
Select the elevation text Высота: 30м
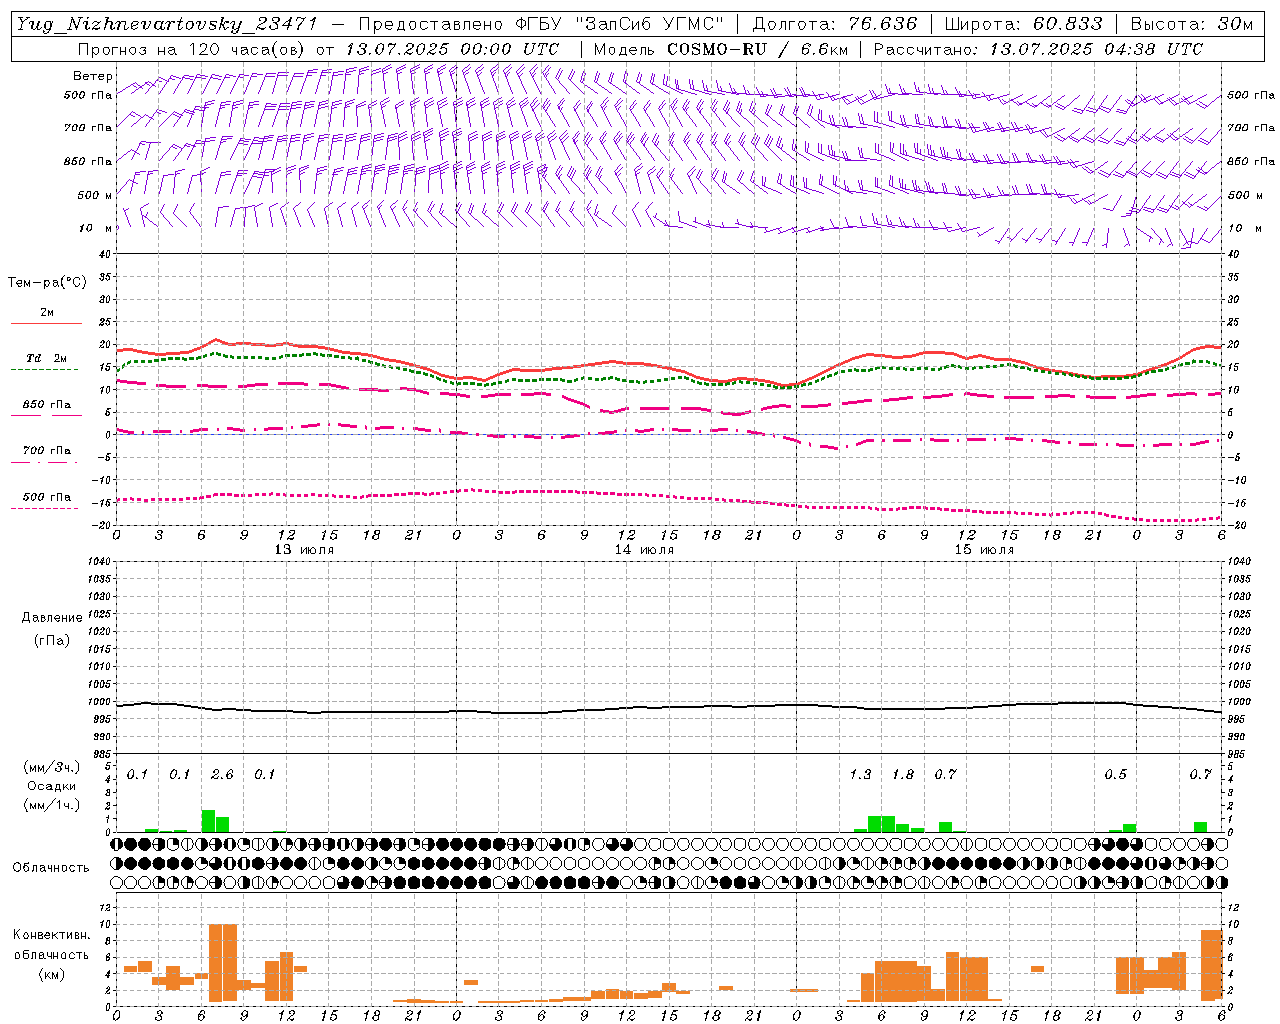[1191, 24]
